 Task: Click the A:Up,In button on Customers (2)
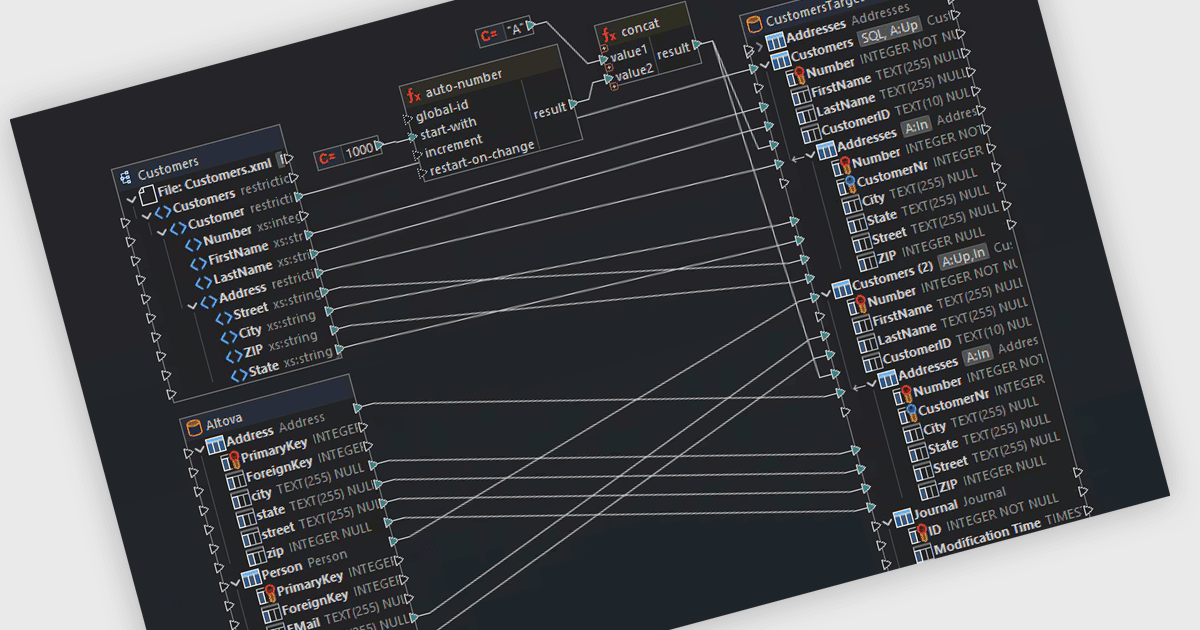(x=964, y=256)
